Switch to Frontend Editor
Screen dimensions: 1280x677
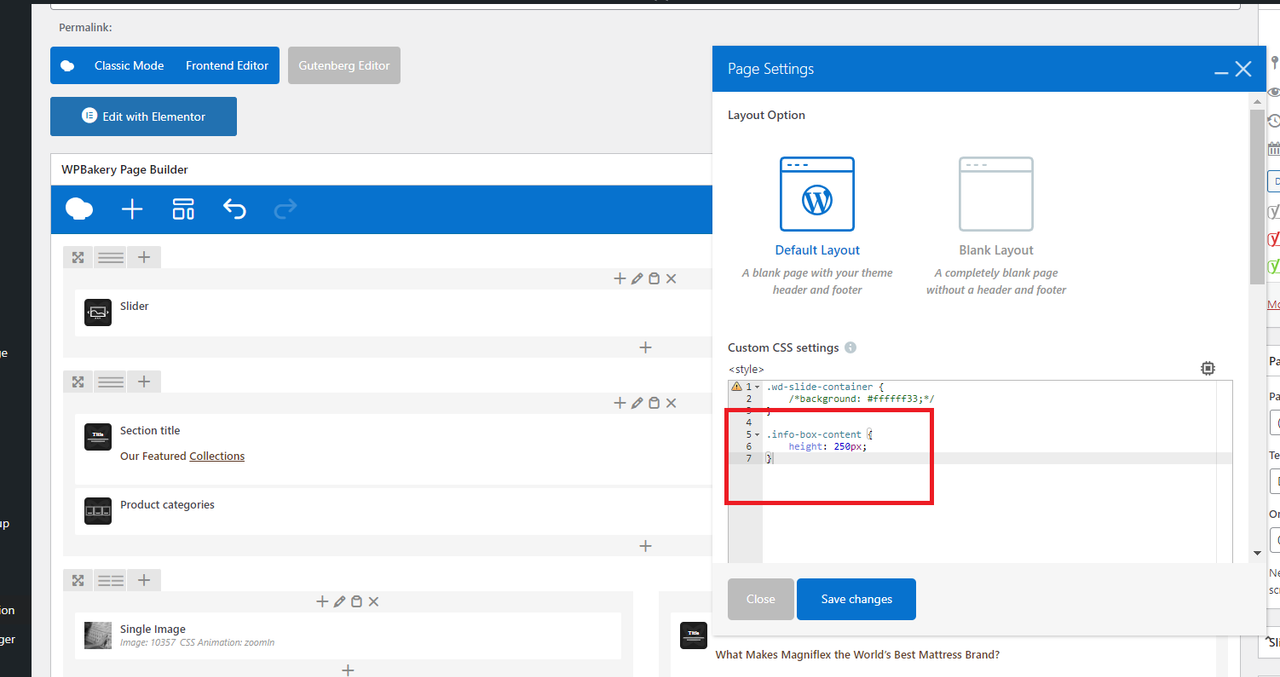227,65
